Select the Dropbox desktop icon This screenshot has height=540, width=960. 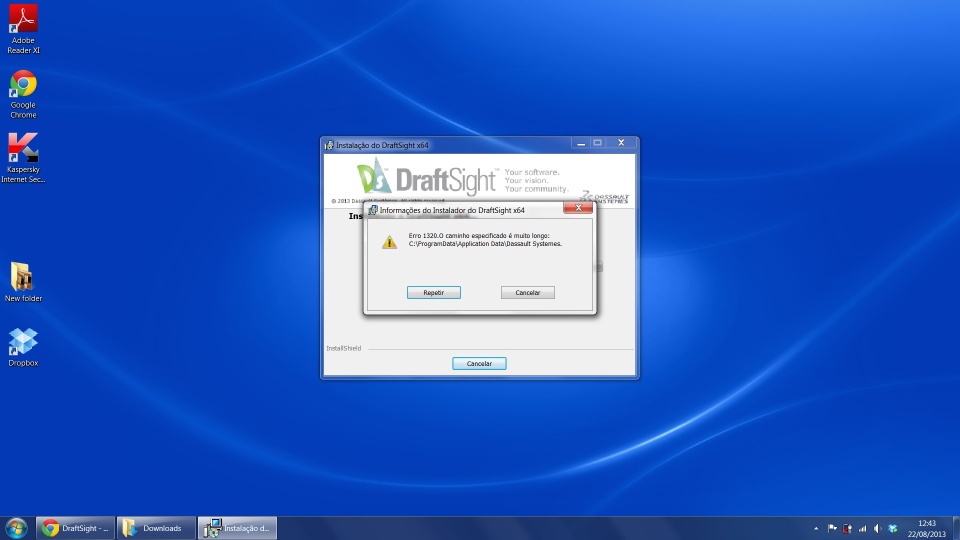23,347
